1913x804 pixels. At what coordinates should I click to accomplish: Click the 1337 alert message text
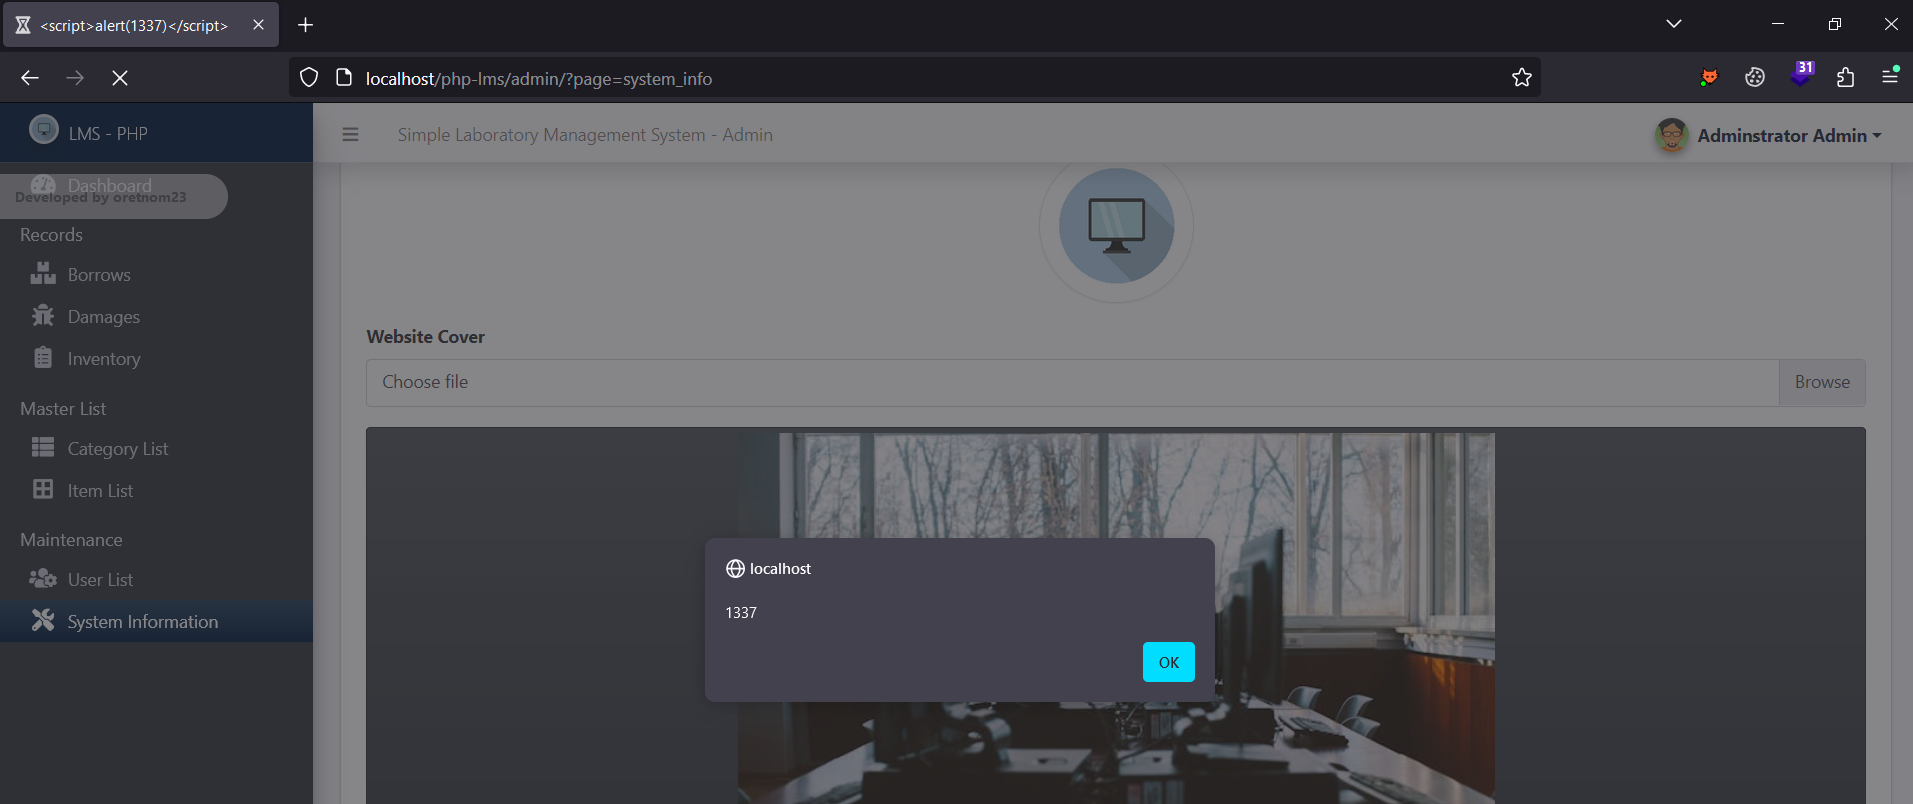click(741, 613)
